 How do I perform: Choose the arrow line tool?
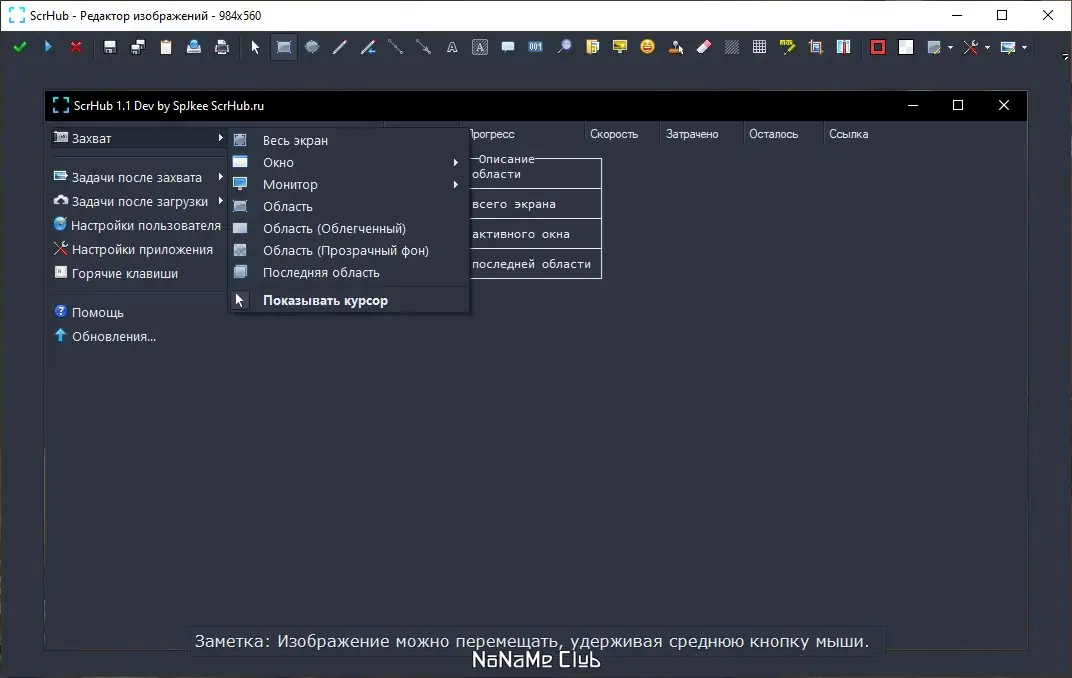coord(424,47)
